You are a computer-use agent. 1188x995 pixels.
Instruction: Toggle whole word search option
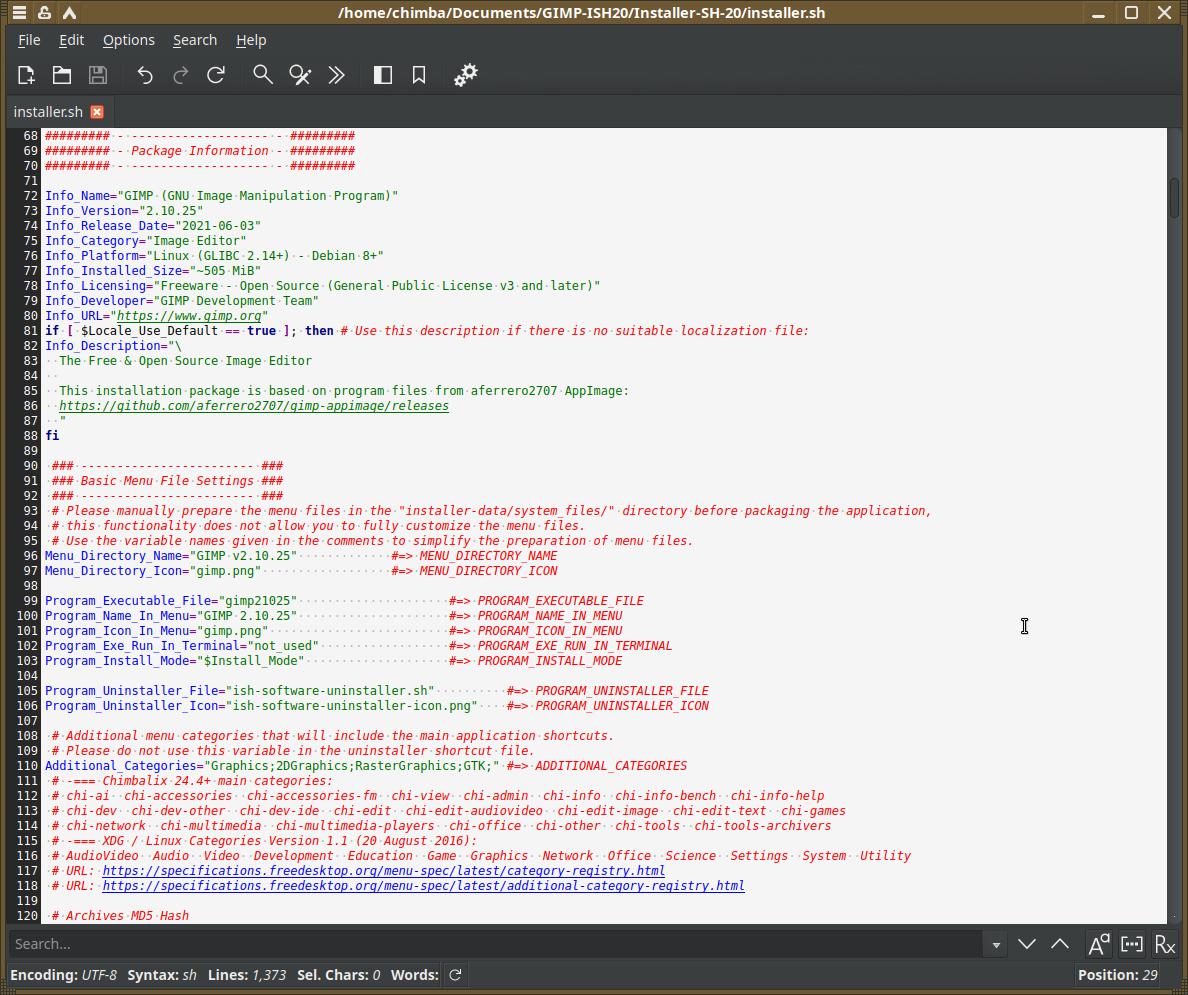[x=1131, y=944]
